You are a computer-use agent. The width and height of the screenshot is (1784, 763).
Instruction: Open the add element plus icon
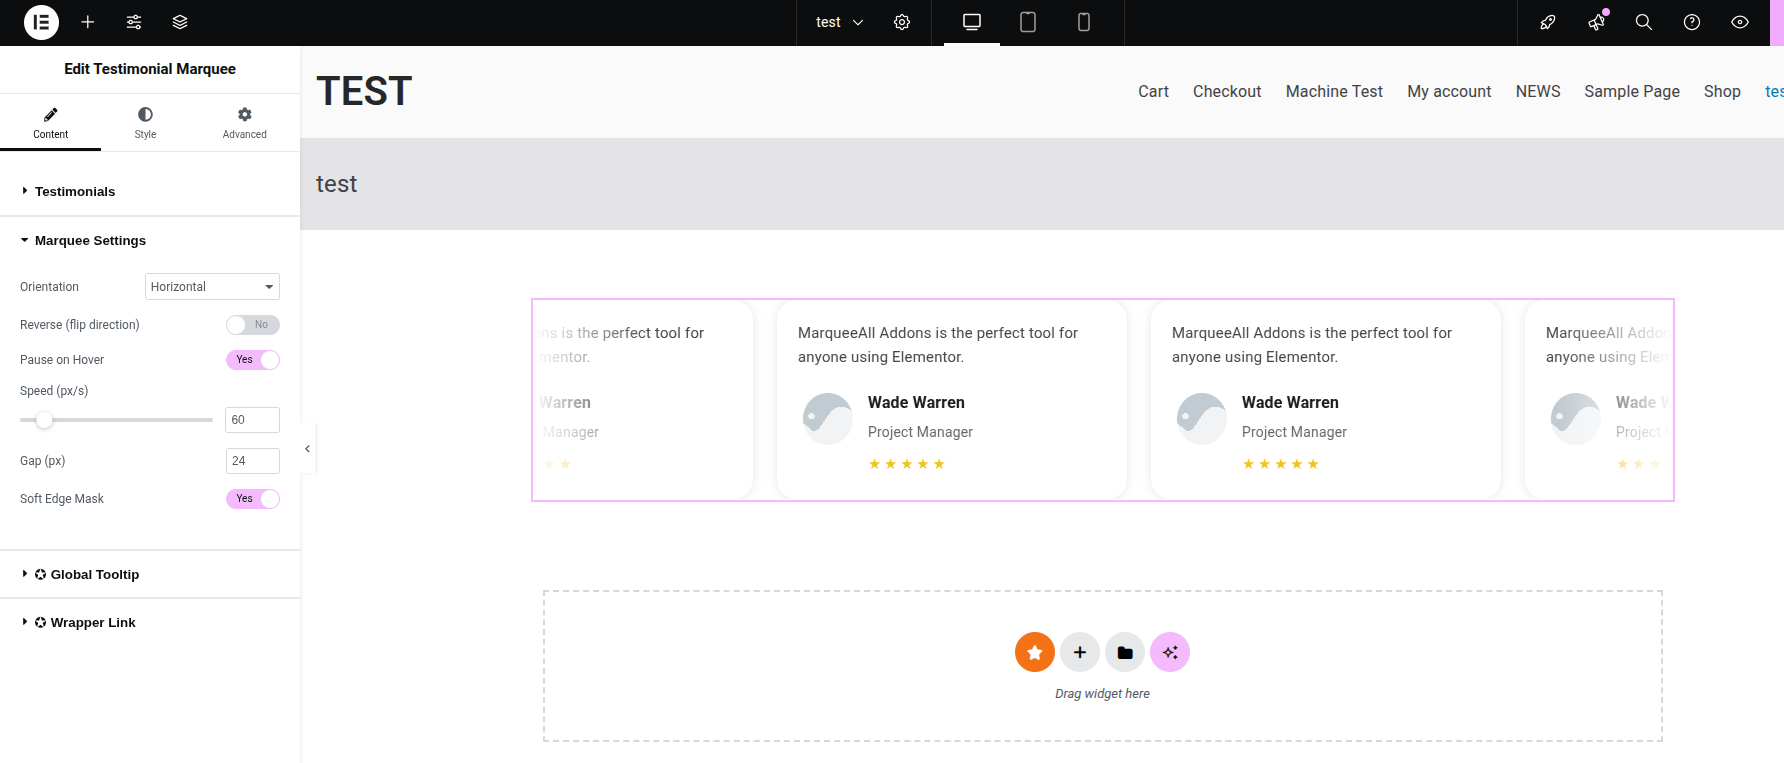[x=88, y=22]
